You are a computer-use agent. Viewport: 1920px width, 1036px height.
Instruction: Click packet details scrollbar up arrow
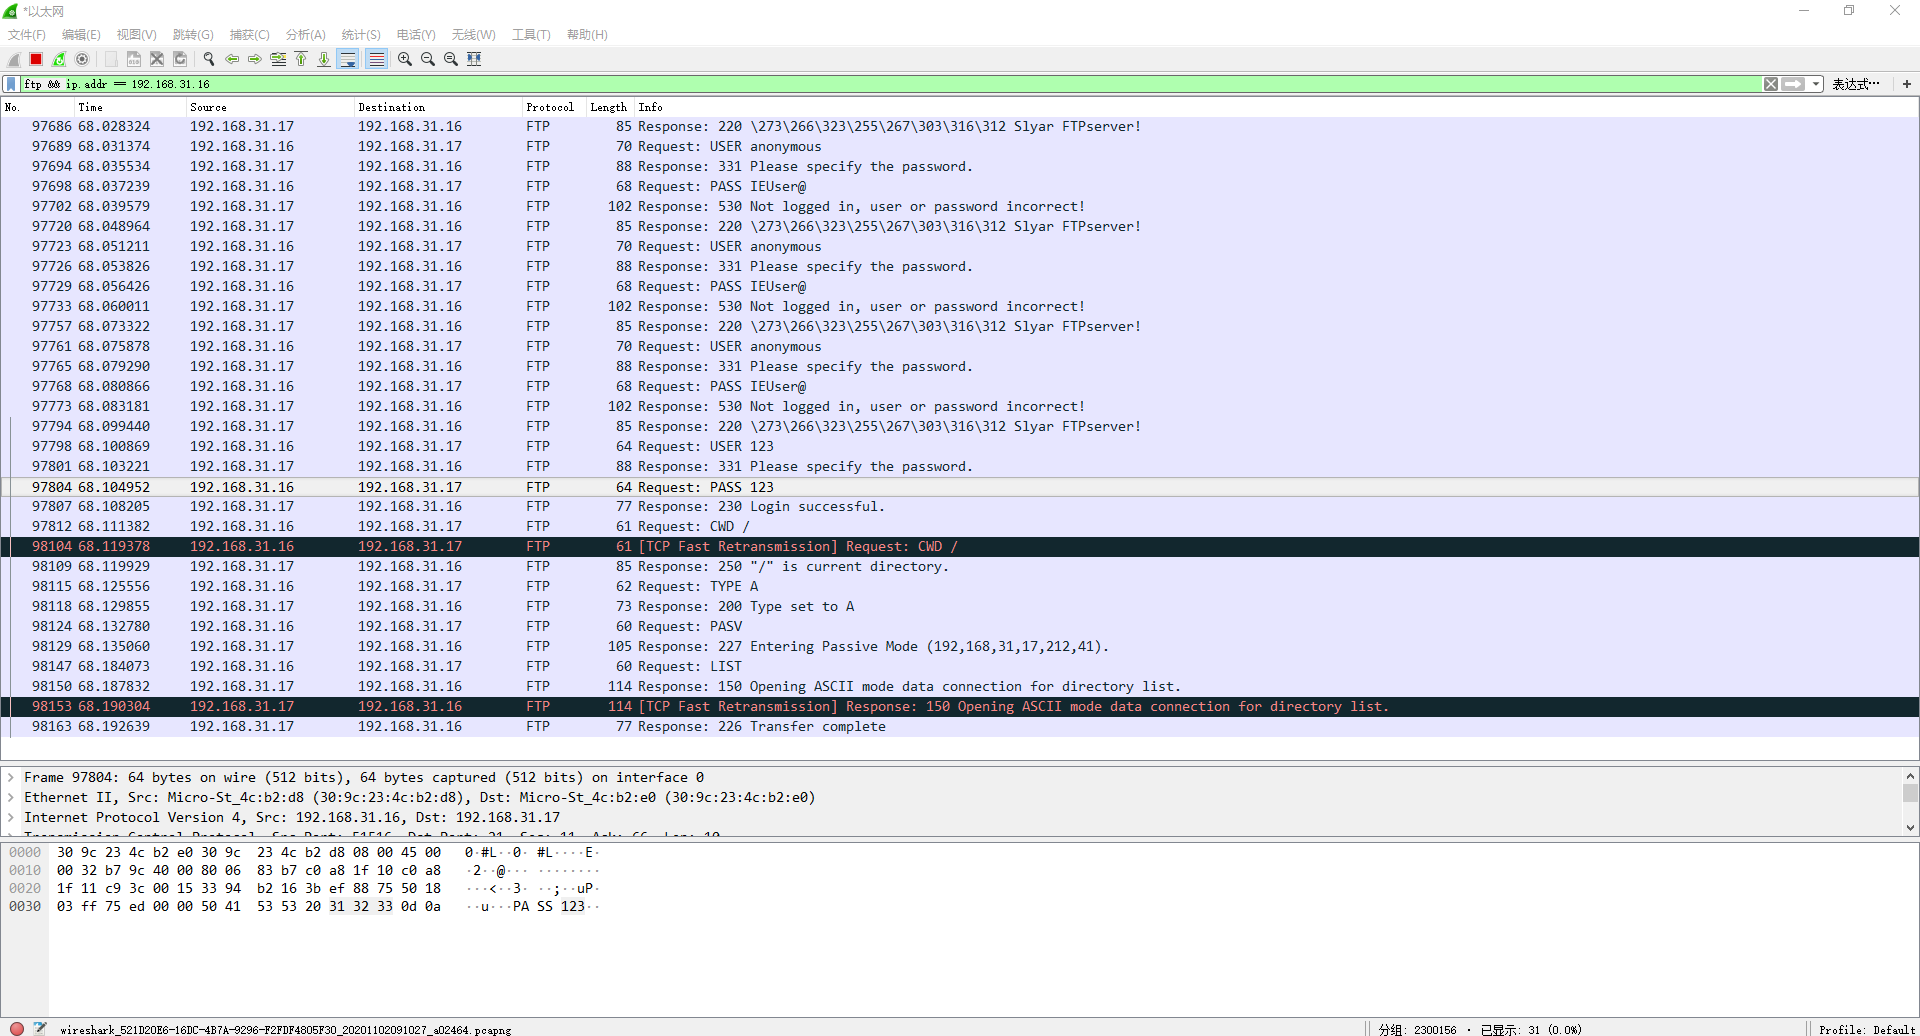(1910, 776)
